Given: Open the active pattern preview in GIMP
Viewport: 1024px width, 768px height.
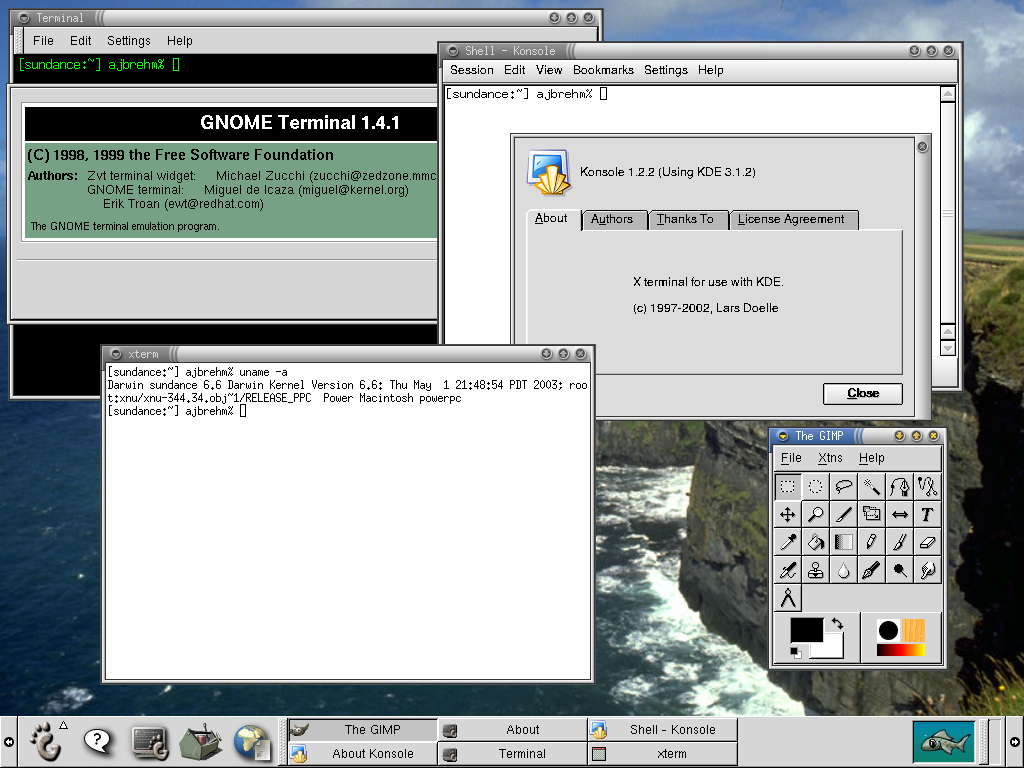Looking at the screenshot, I should (914, 630).
